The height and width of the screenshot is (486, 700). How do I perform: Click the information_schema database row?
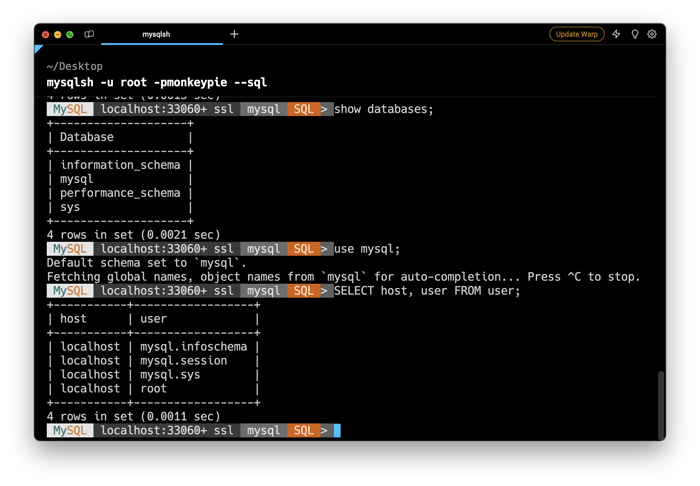[x=120, y=165]
